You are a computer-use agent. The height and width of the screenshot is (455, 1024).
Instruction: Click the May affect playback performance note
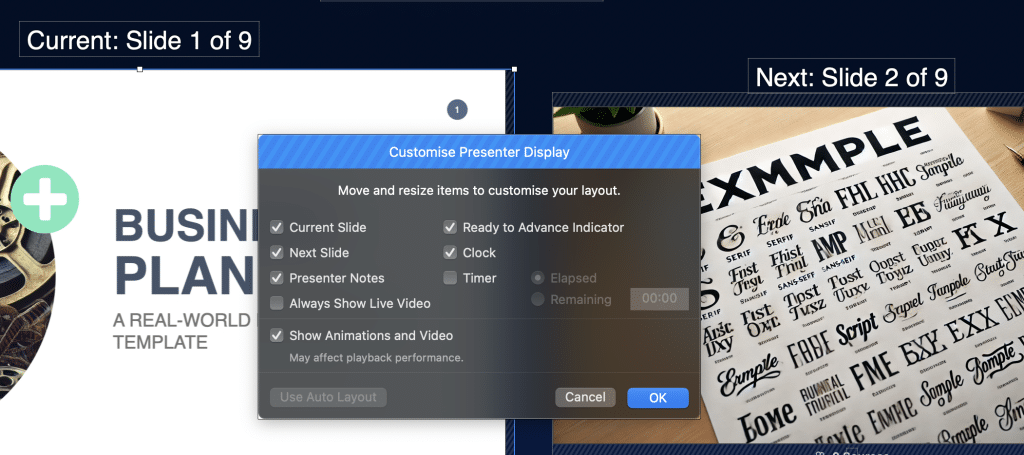click(x=376, y=358)
